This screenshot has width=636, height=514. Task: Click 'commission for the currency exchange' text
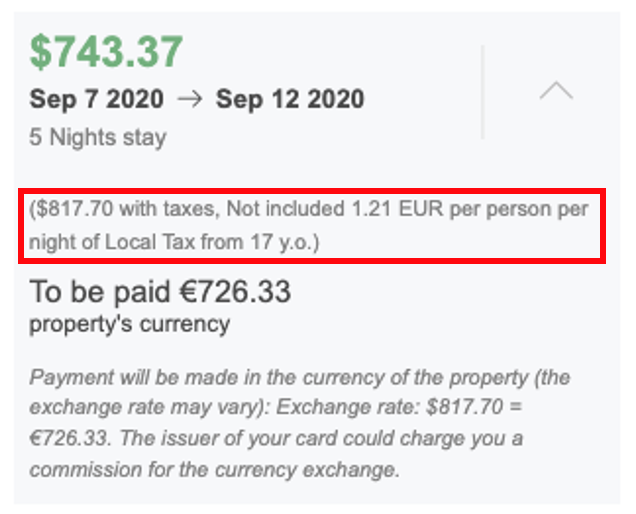click(214, 470)
